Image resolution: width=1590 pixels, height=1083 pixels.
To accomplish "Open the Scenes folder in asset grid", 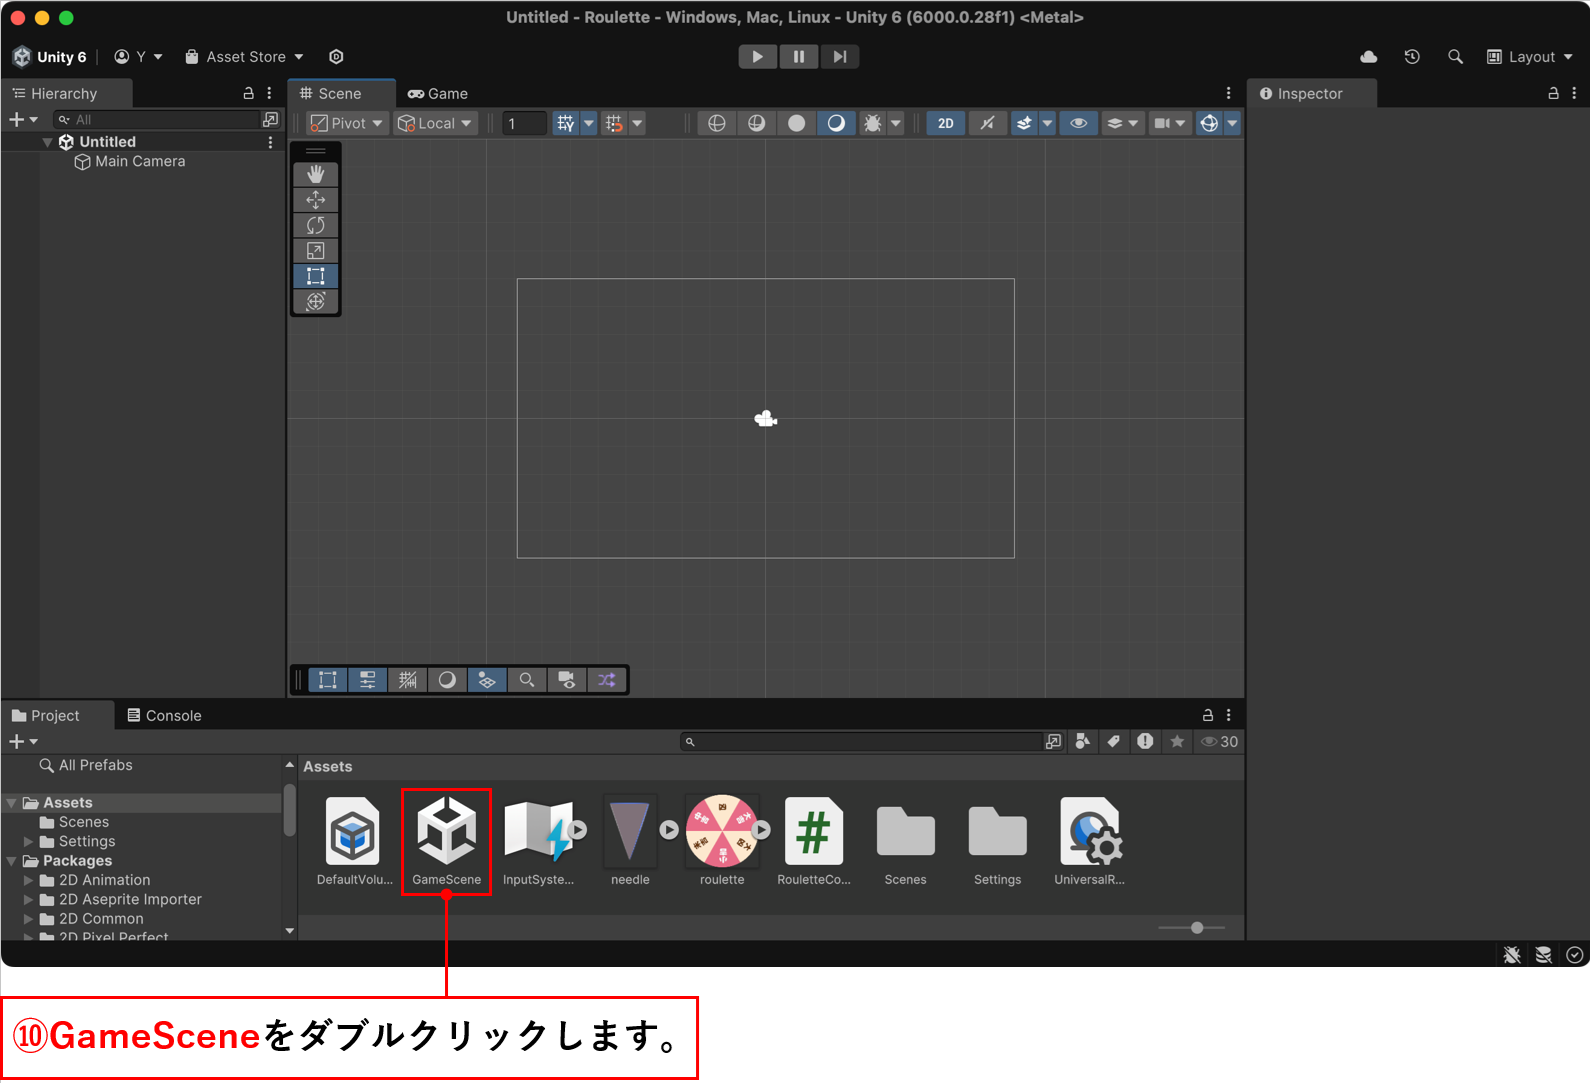I will [x=906, y=841].
